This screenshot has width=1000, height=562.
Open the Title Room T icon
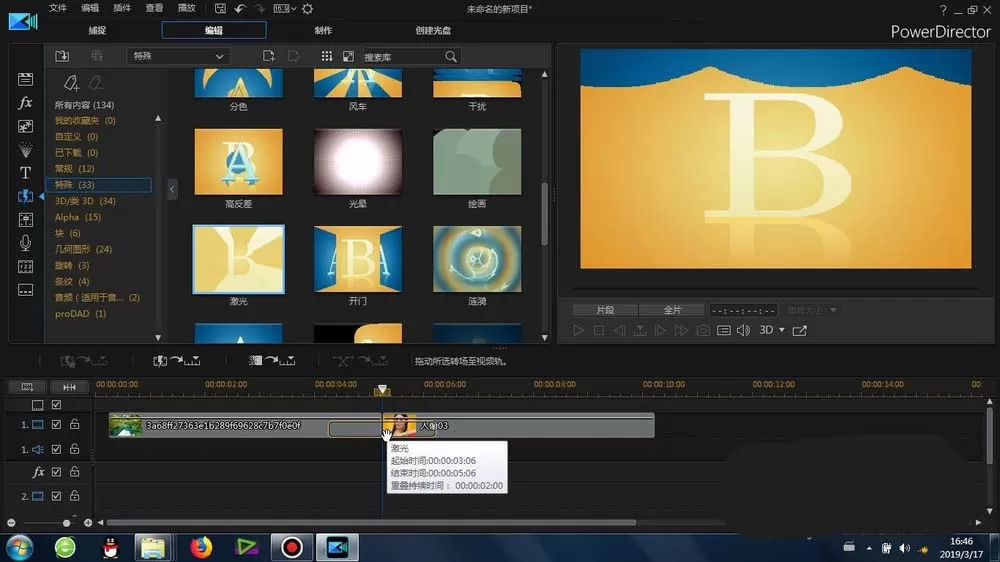click(25, 173)
